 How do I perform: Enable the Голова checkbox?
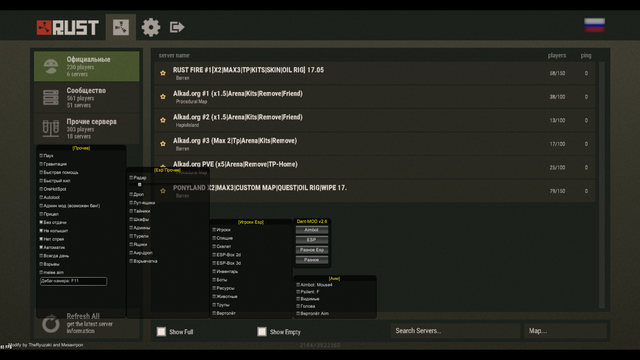(x=298, y=306)
